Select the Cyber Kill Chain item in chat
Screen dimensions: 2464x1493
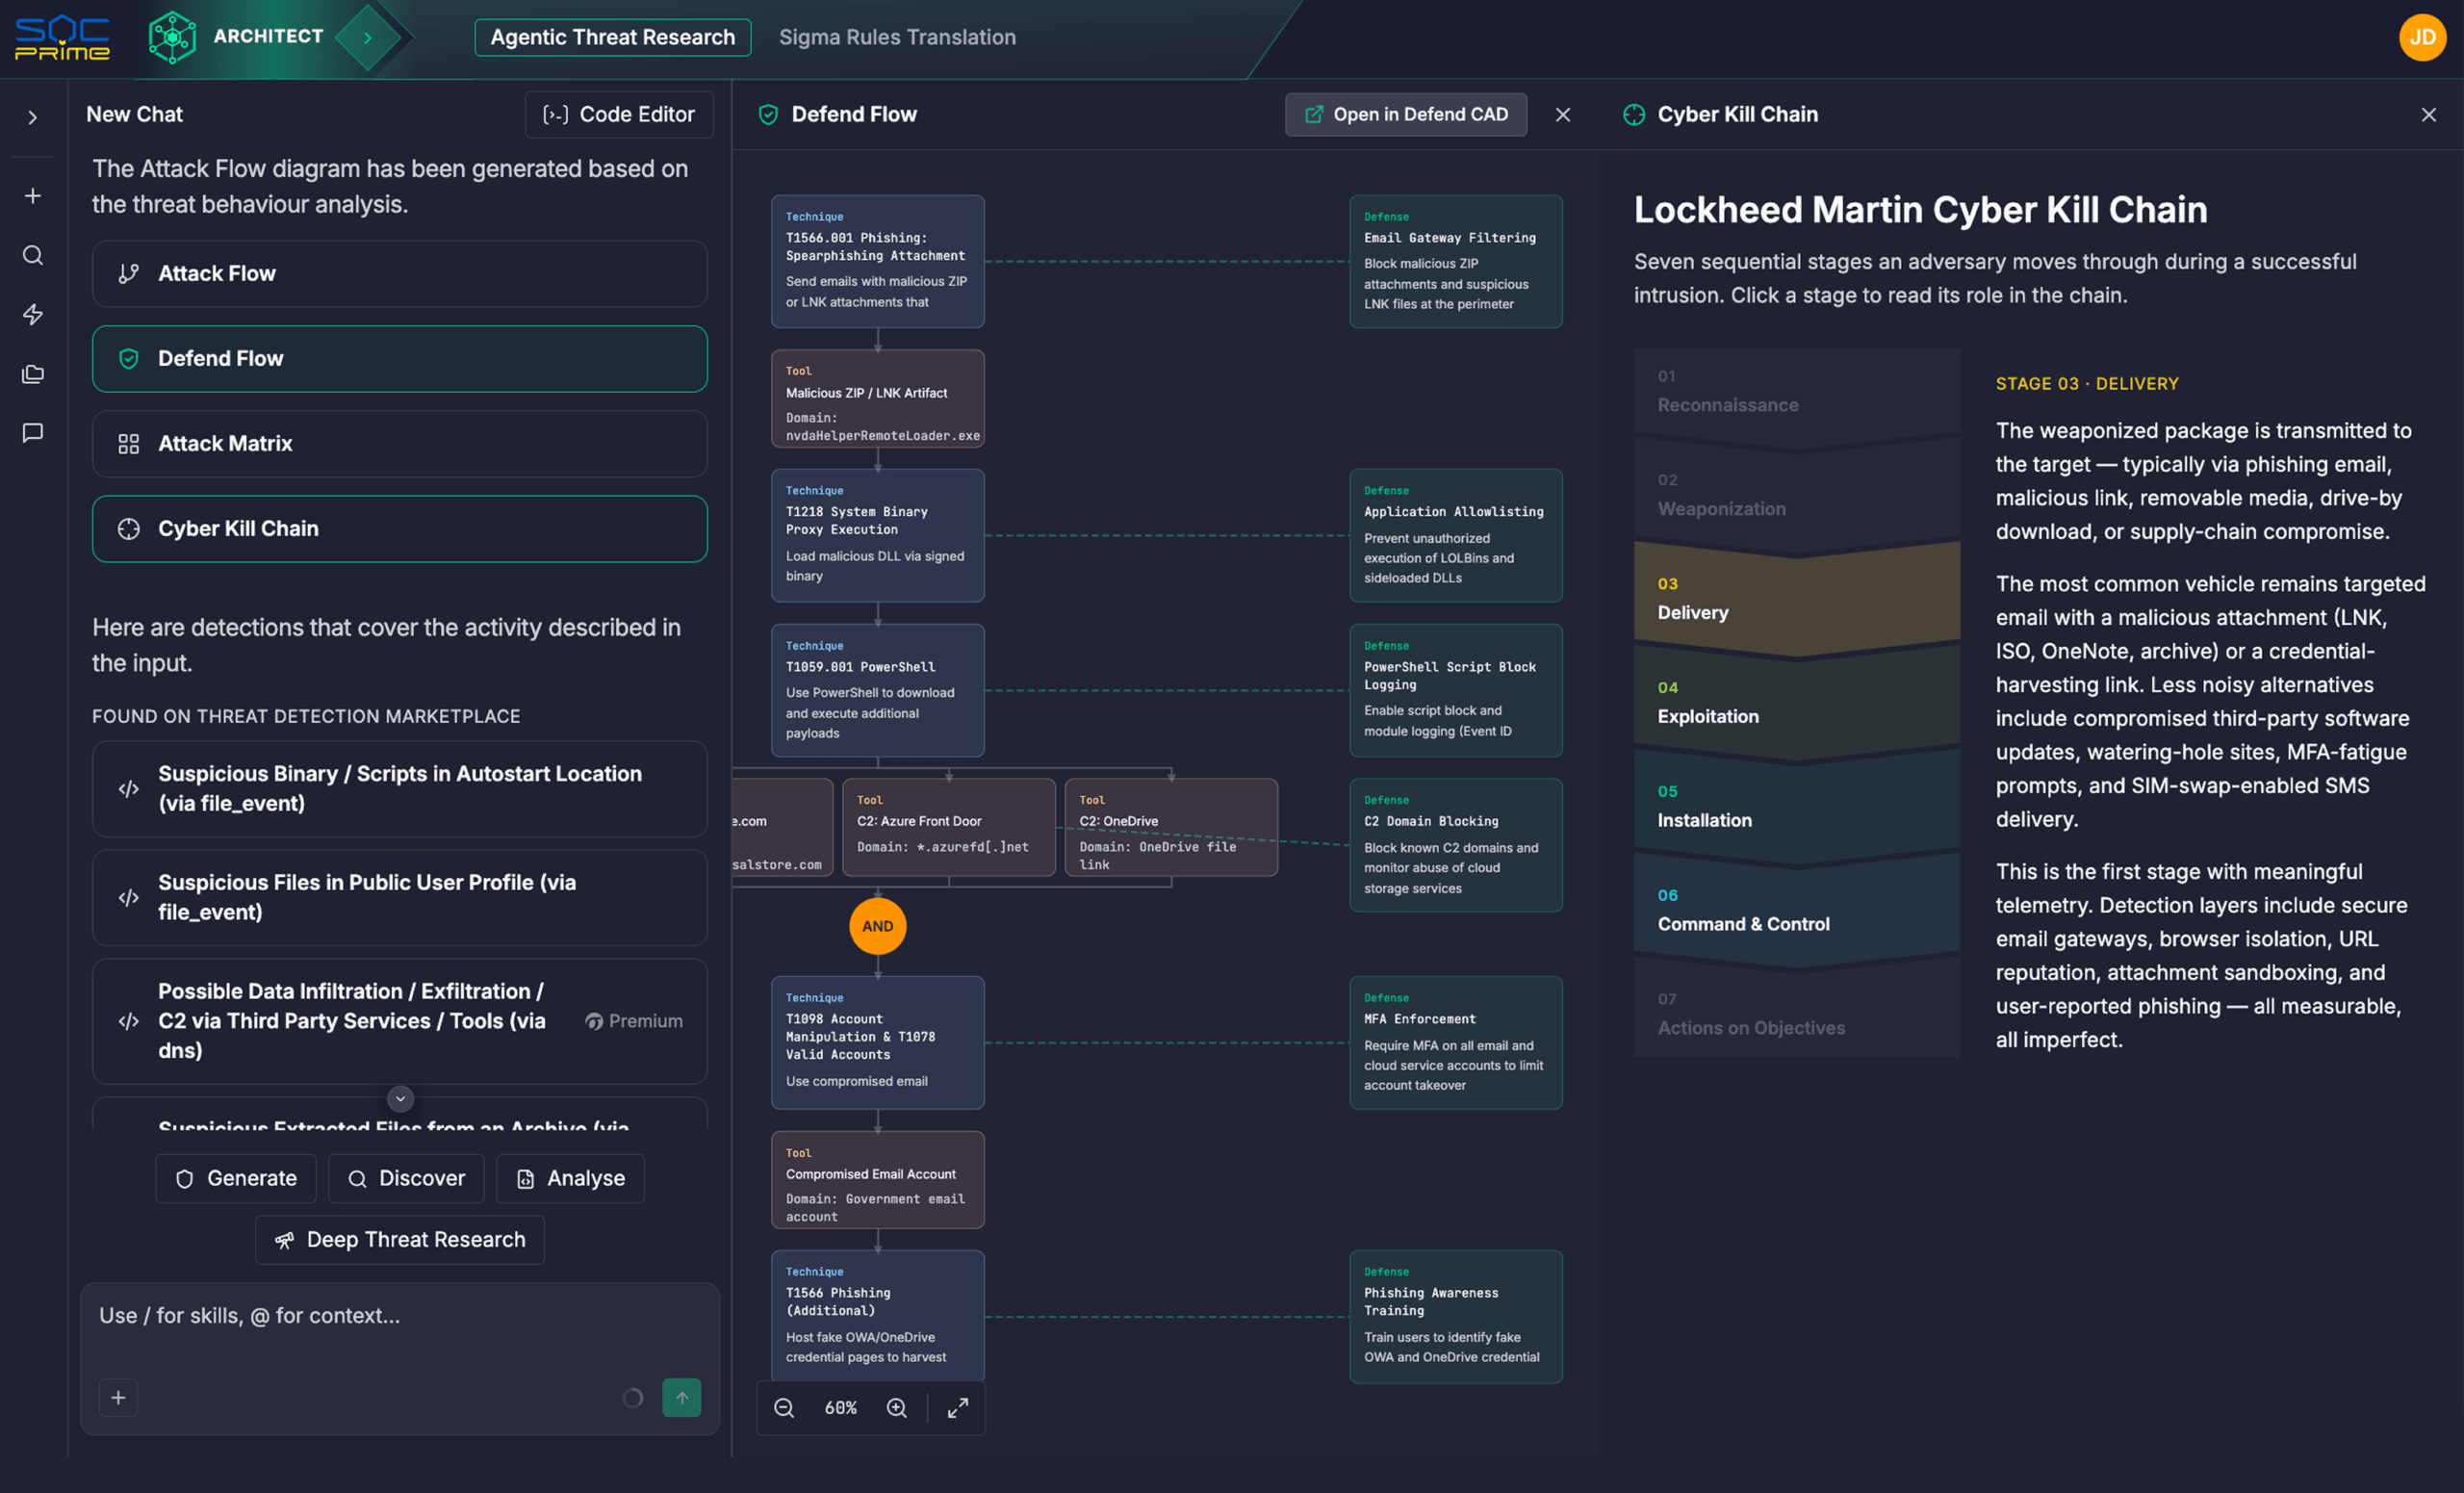(x=399, y=528)
